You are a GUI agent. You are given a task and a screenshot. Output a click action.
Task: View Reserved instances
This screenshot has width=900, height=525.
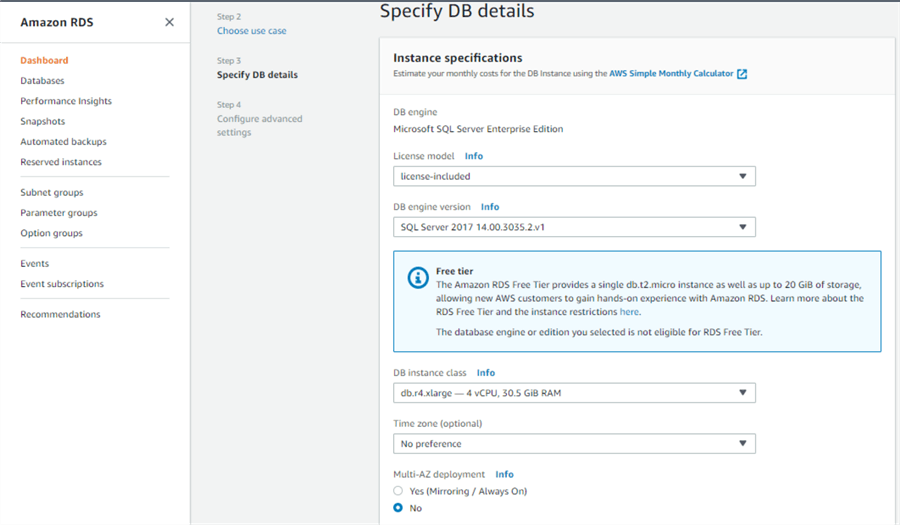point(61,162)
